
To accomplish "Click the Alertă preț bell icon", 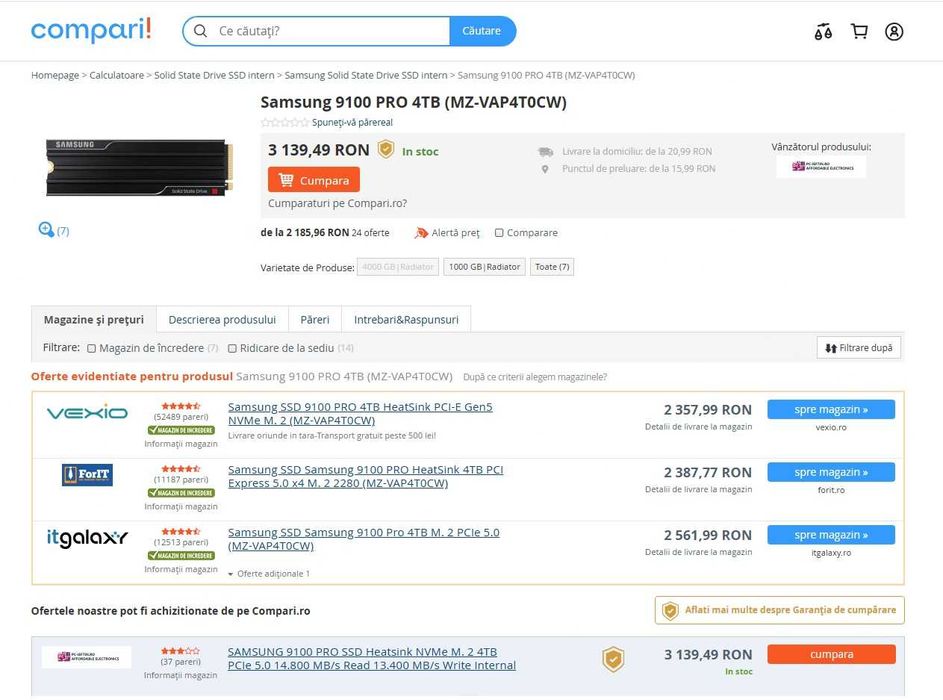I will [421, 233].
